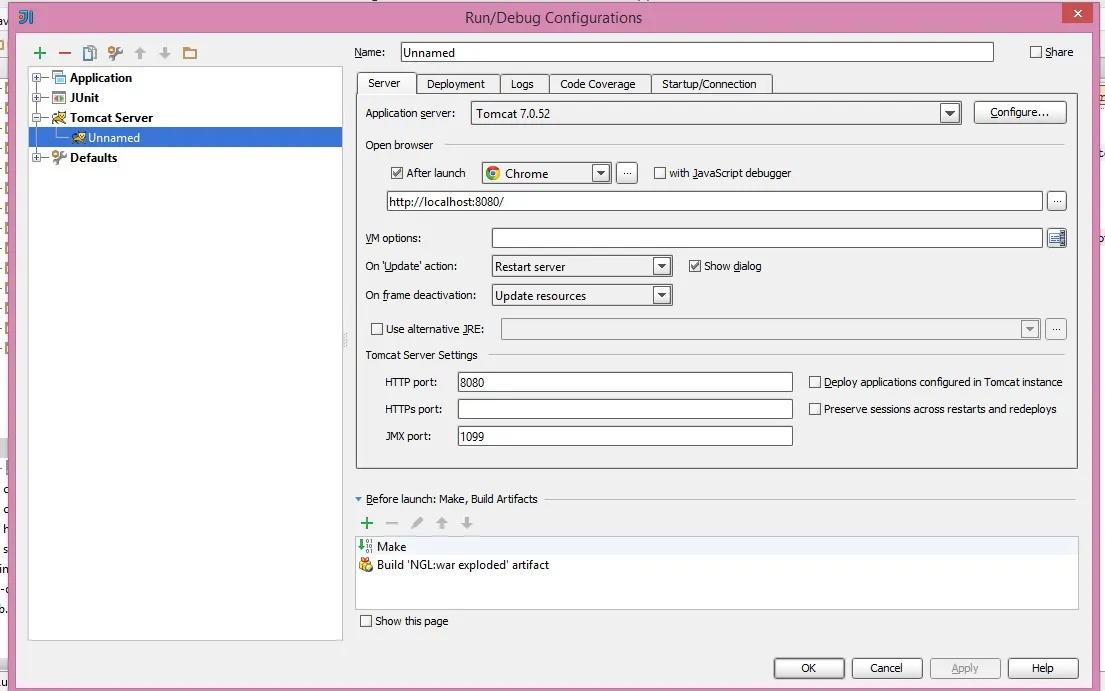1105x691 pixels.
Task: Move configuration up arrow in left toolbar
Action: tap(140, 53)
